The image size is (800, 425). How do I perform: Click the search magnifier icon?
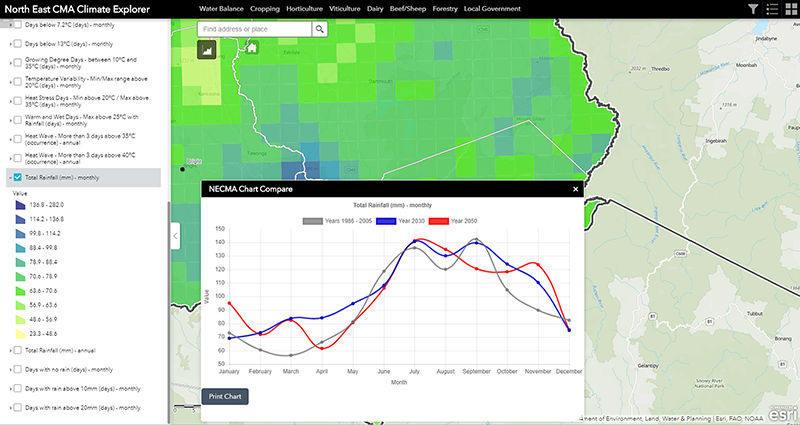(320, 29)
